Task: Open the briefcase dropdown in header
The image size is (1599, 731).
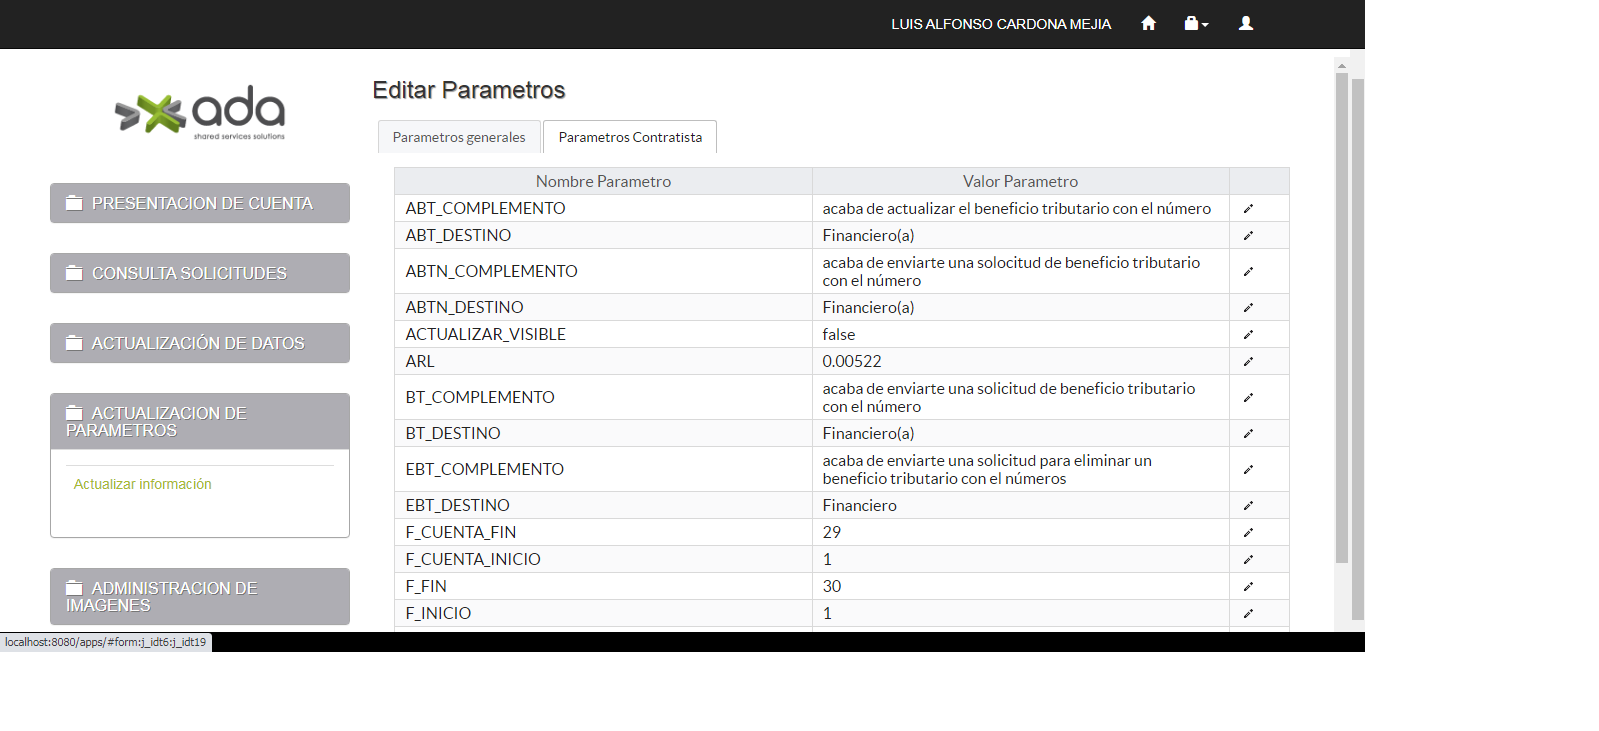Action: click(1196, 23)
